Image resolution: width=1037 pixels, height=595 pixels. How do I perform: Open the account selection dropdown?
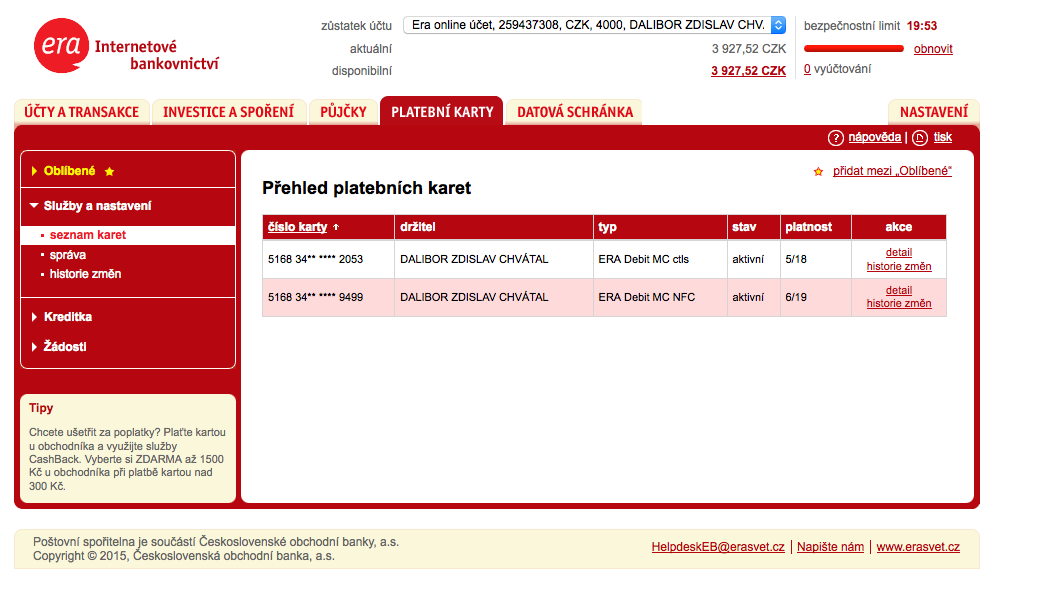pos(595,25)
